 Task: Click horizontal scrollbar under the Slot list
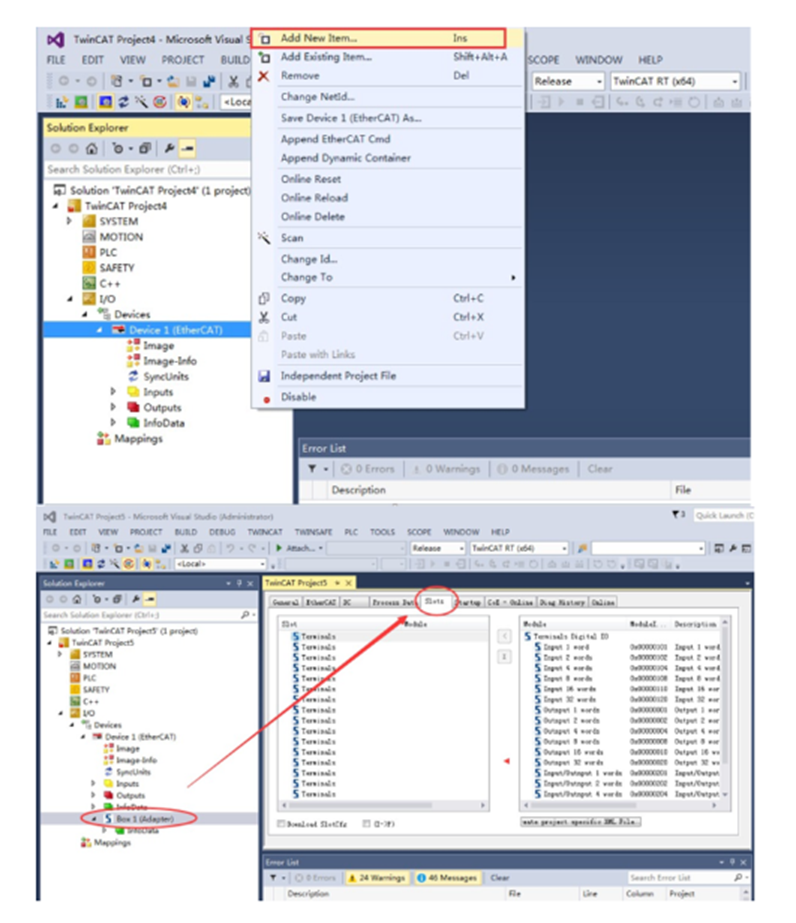[x=383, y=805]
